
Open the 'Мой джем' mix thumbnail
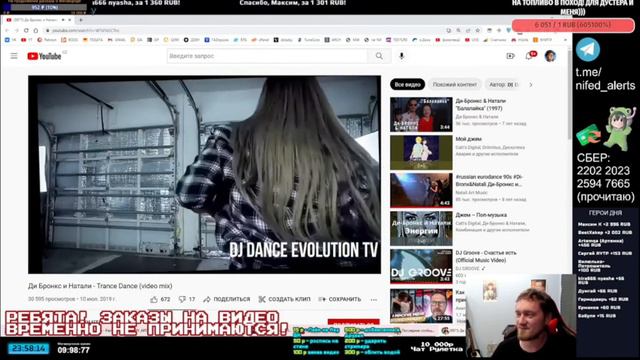point(421,153)
